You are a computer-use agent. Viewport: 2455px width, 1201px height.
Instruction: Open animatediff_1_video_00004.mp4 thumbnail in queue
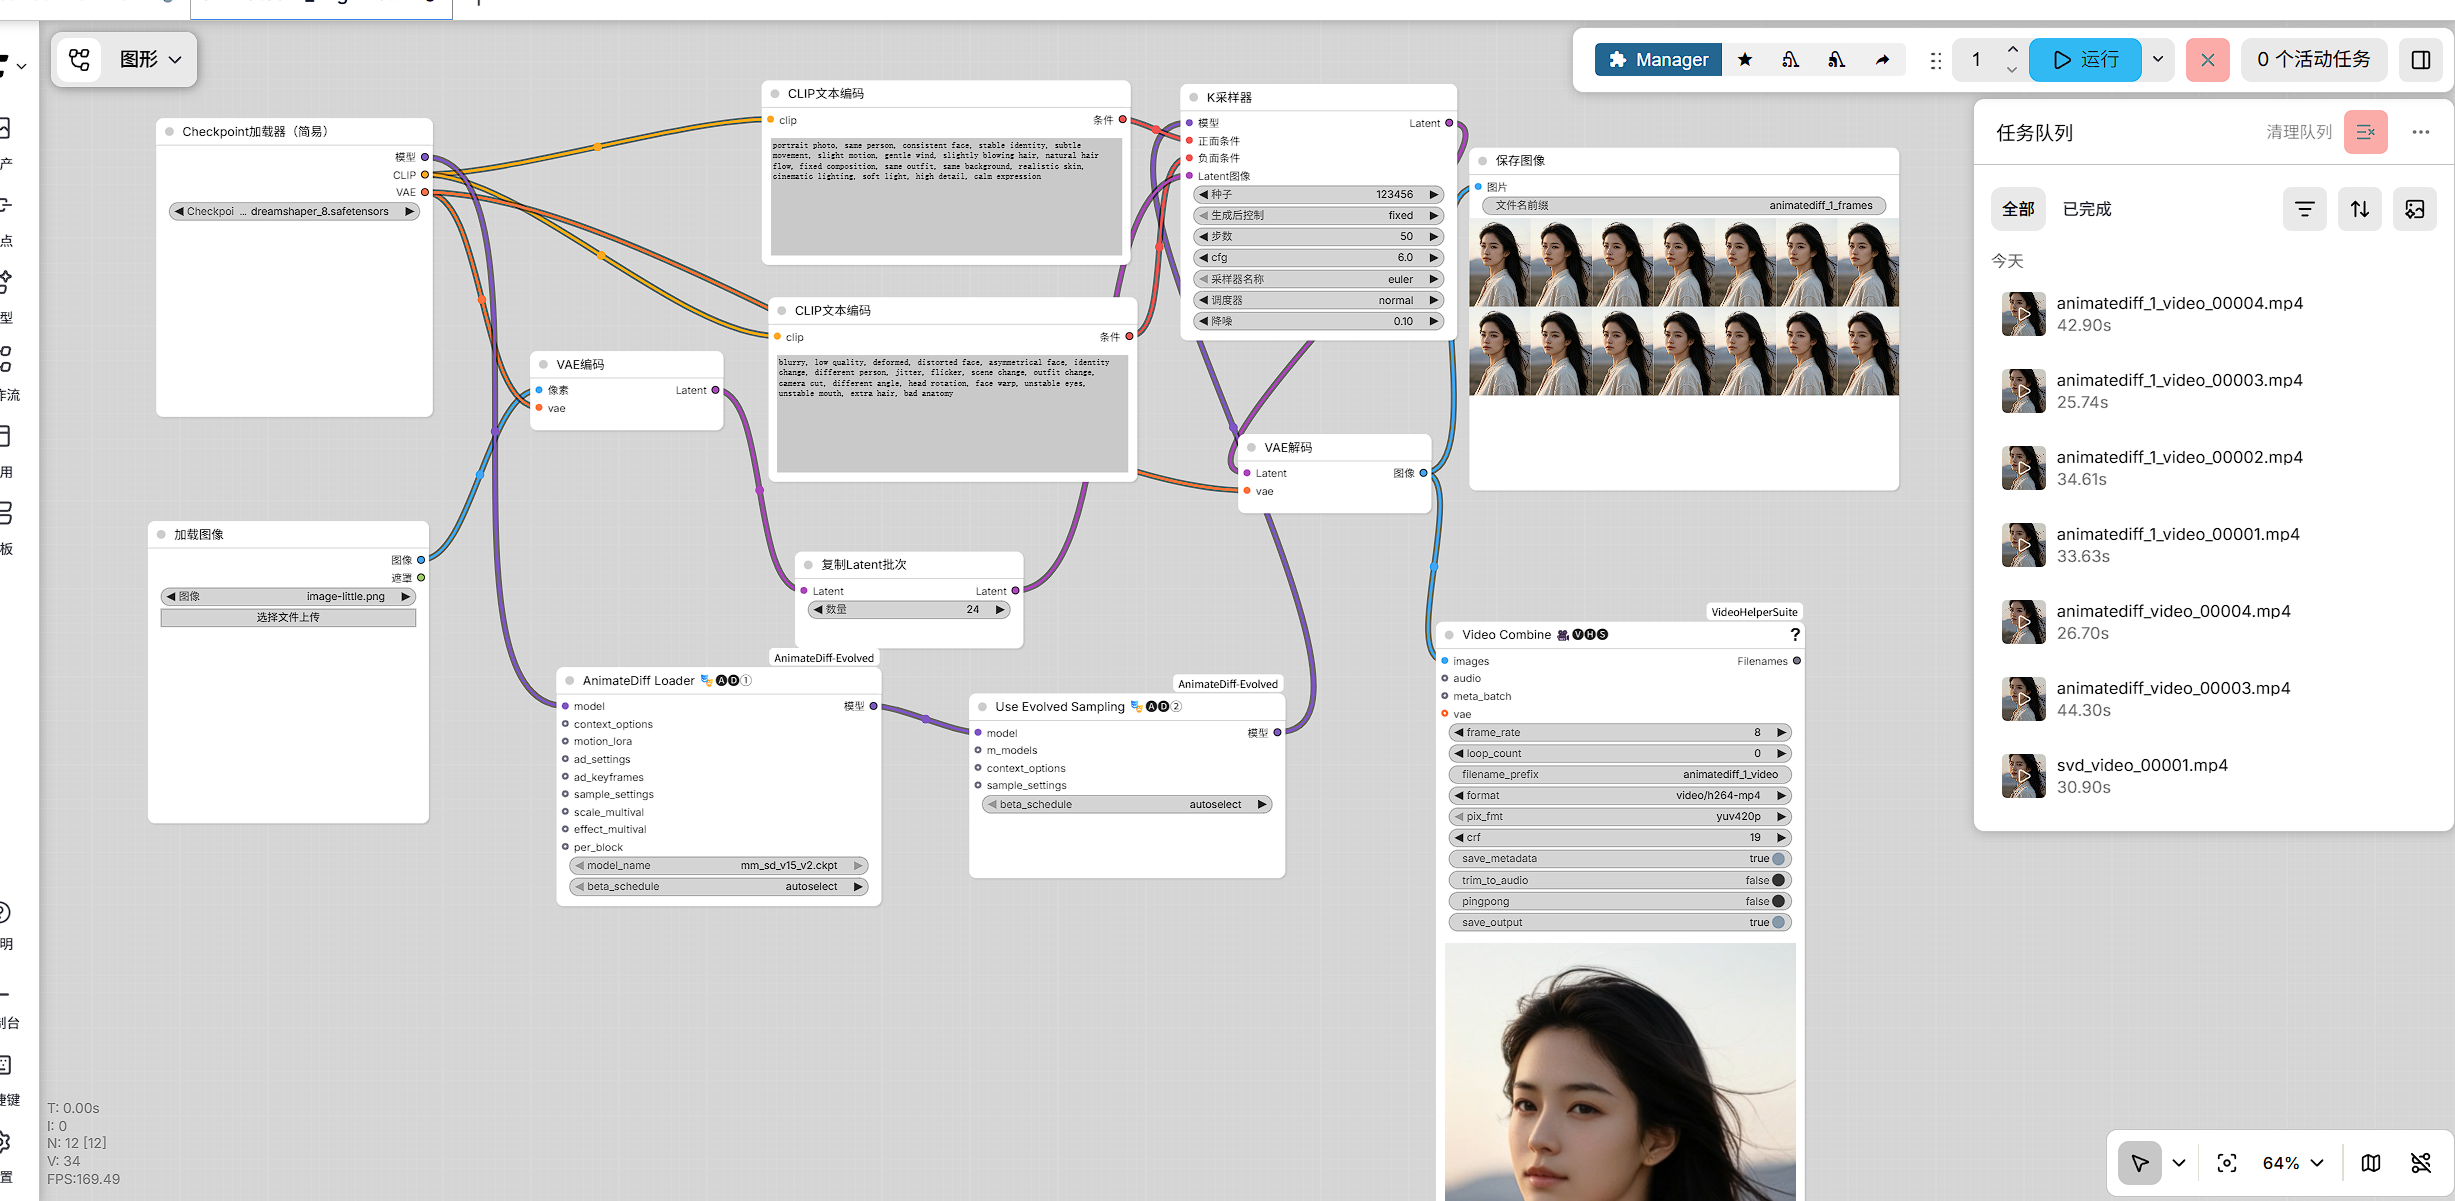2023,314
